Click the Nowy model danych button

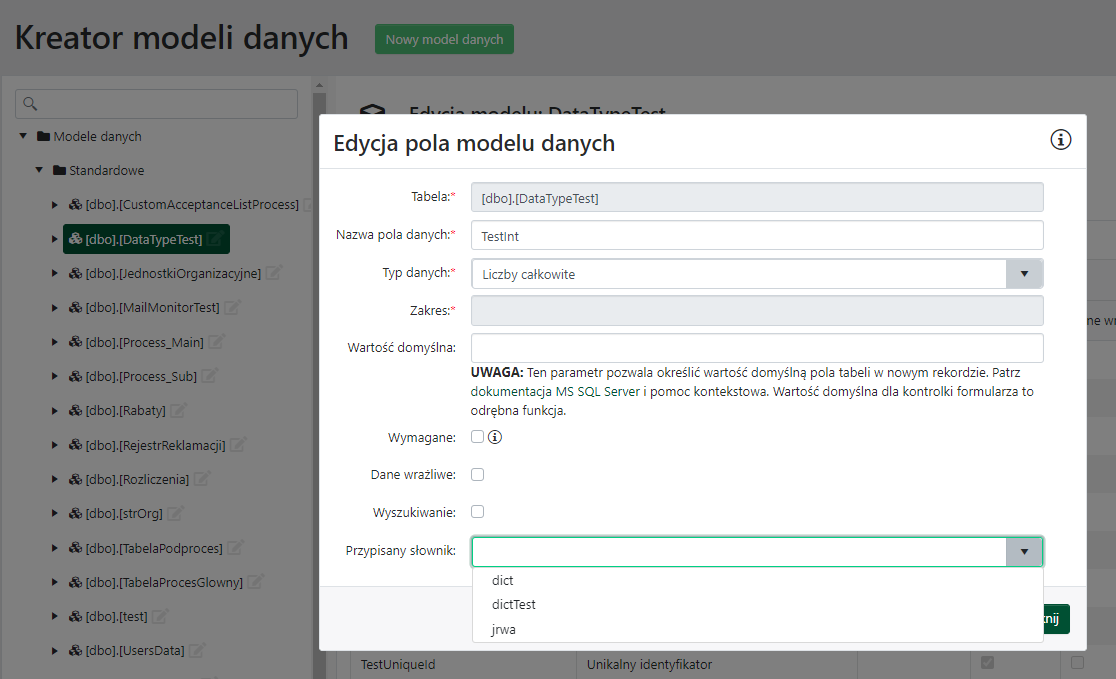click(444, 38)
